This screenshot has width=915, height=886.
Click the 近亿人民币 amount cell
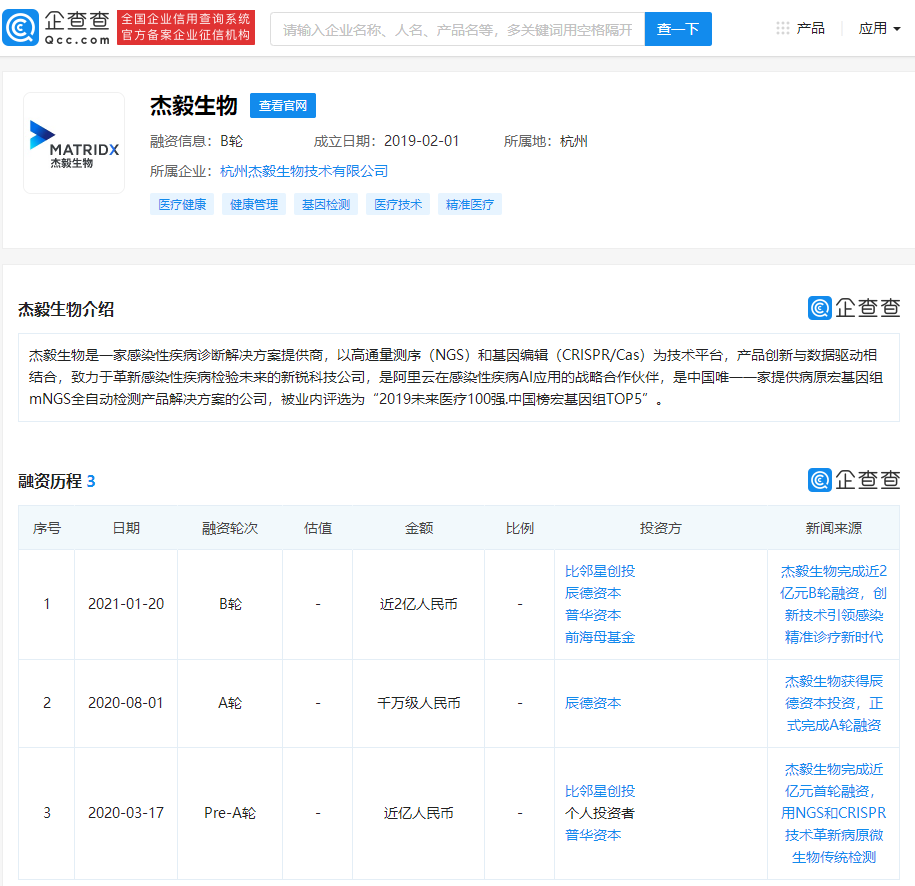pyautogui.click(x=418, y=812)
